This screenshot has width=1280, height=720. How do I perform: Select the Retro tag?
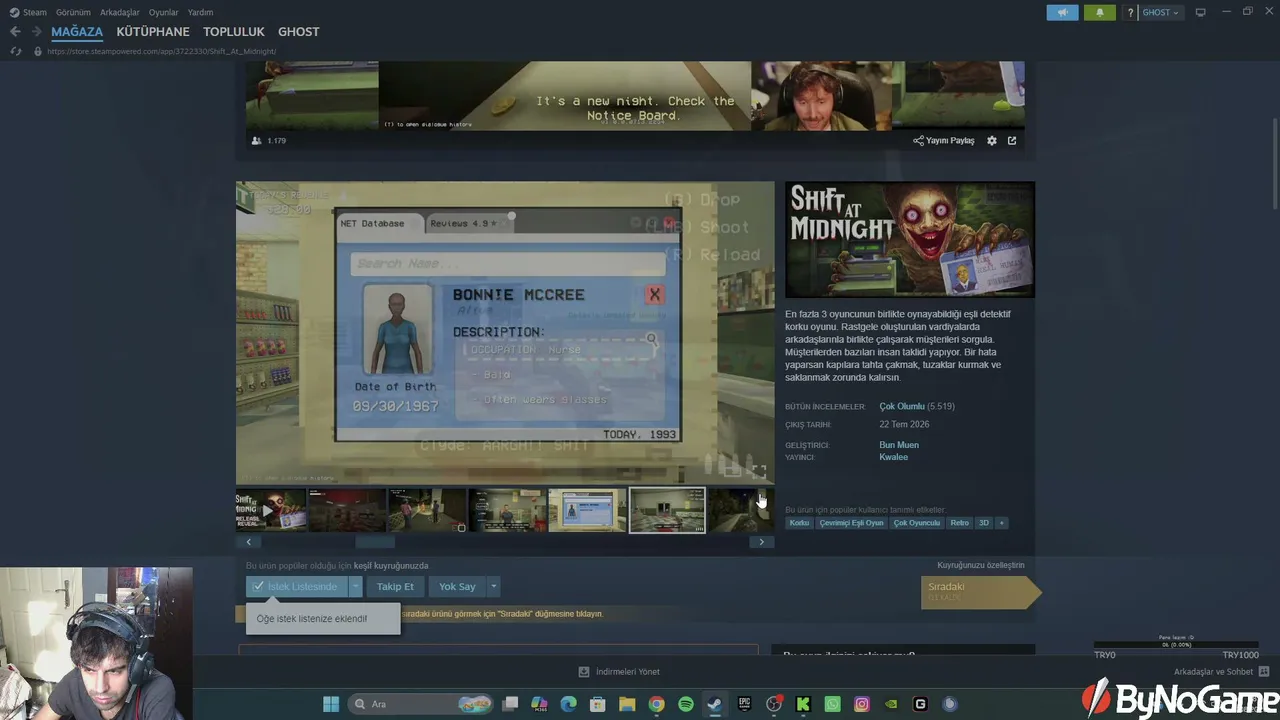(x=960, y=523)
